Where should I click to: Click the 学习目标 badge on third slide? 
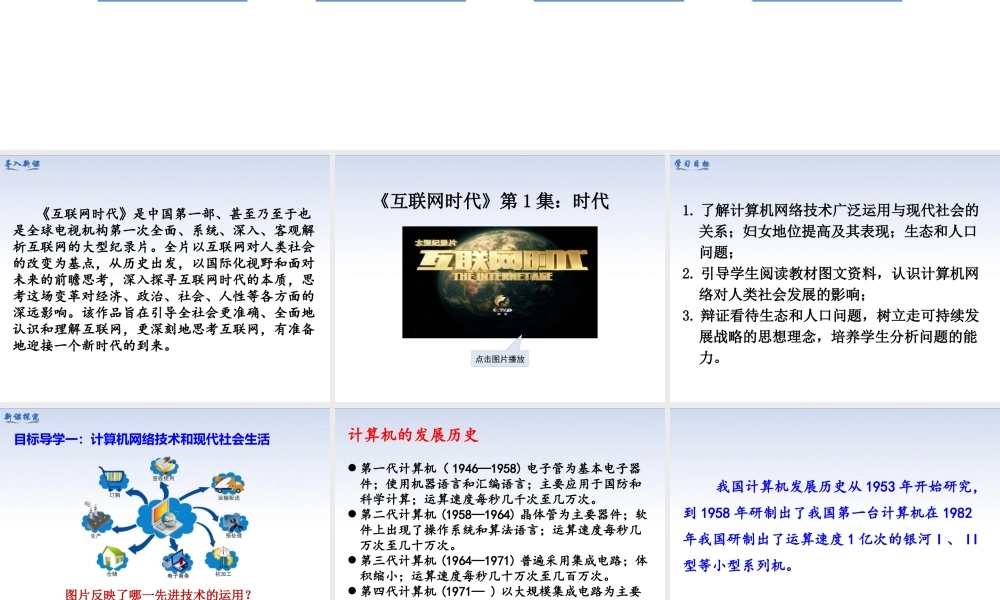coord(691,165)
